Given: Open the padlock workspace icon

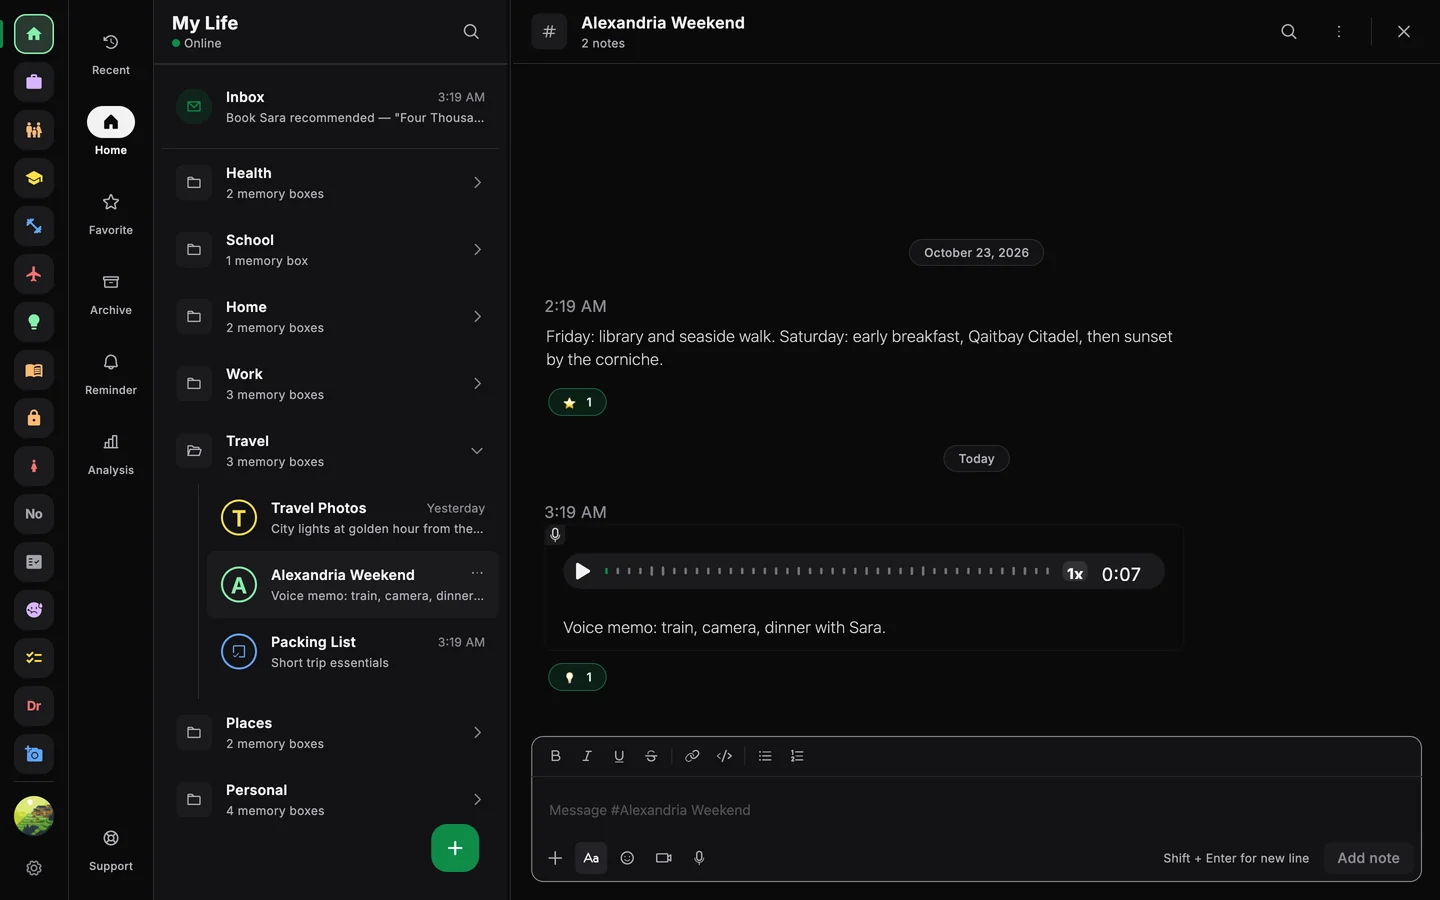Looking at the screenshot, I should coord(34,418).
